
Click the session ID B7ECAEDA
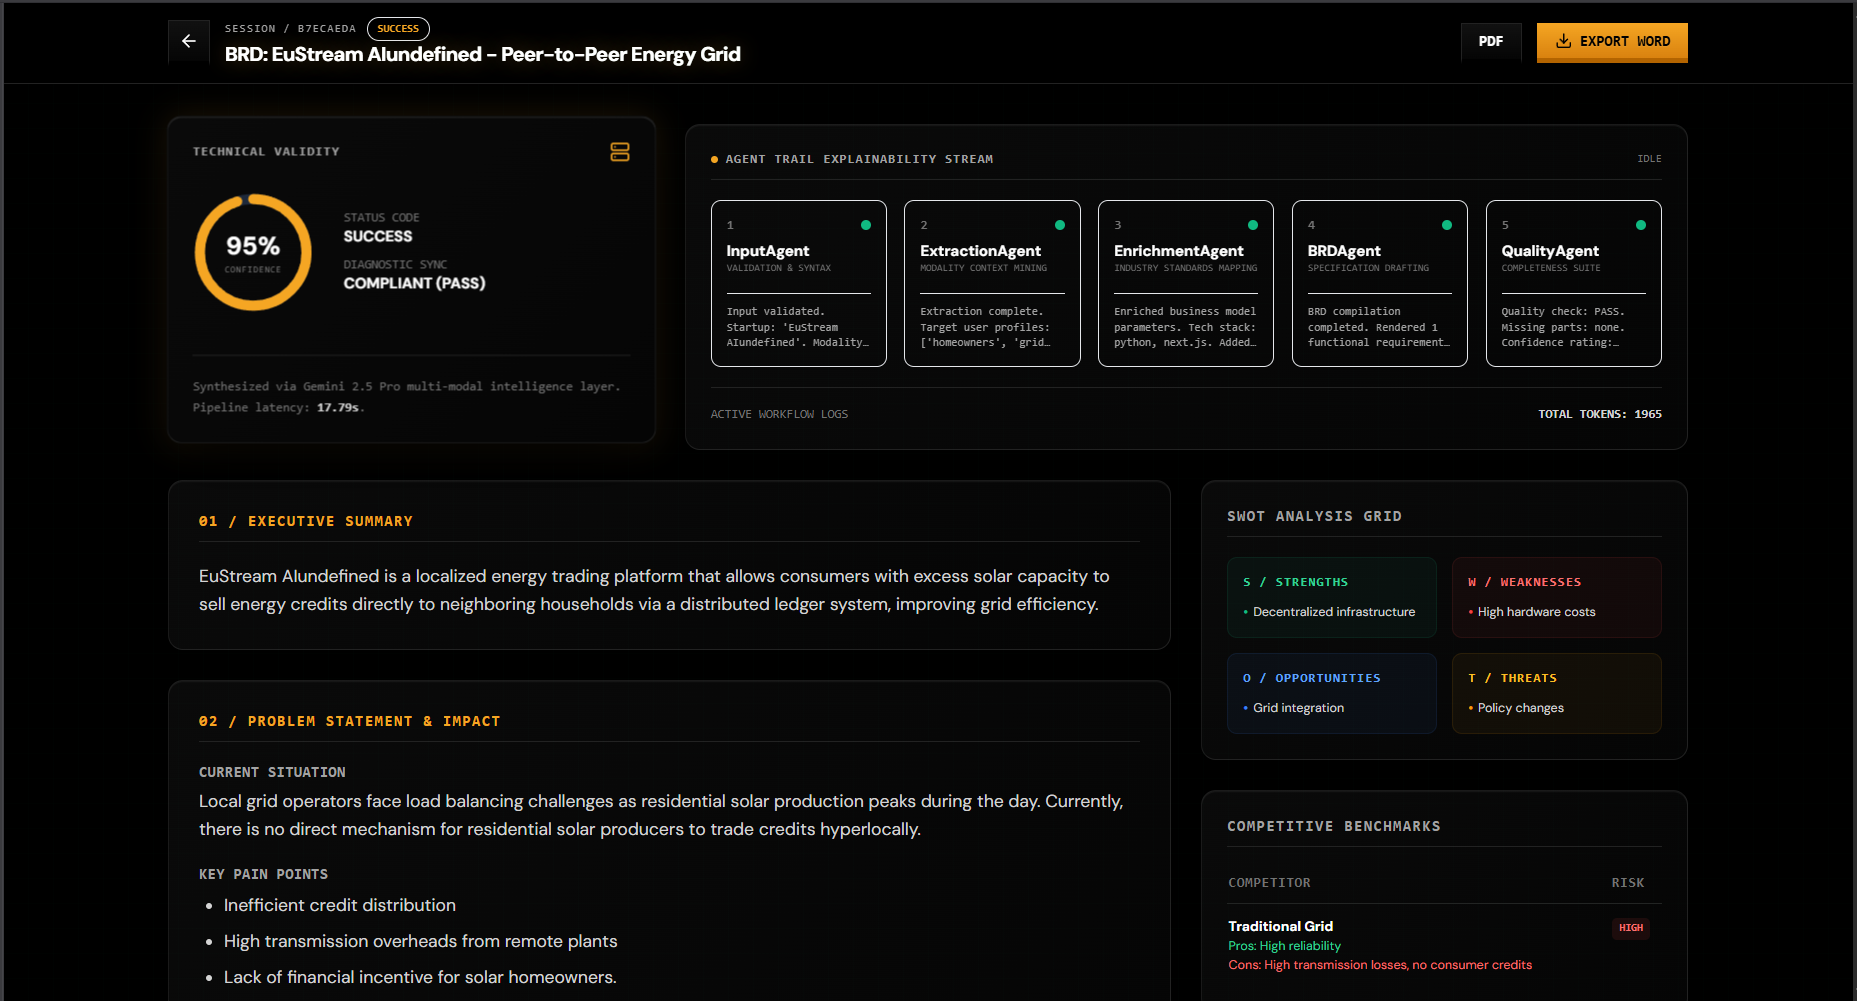coord(326,29)
